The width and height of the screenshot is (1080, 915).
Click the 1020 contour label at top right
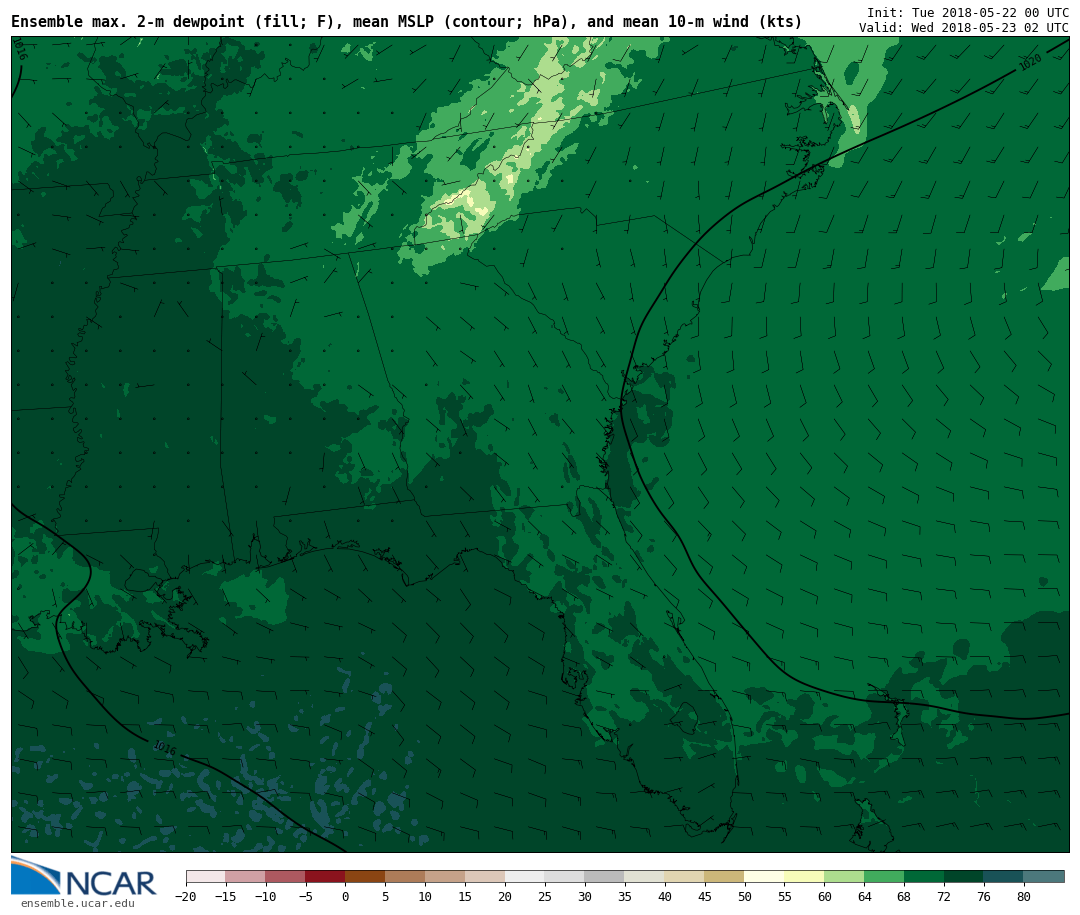click(x=1030, y=62)
